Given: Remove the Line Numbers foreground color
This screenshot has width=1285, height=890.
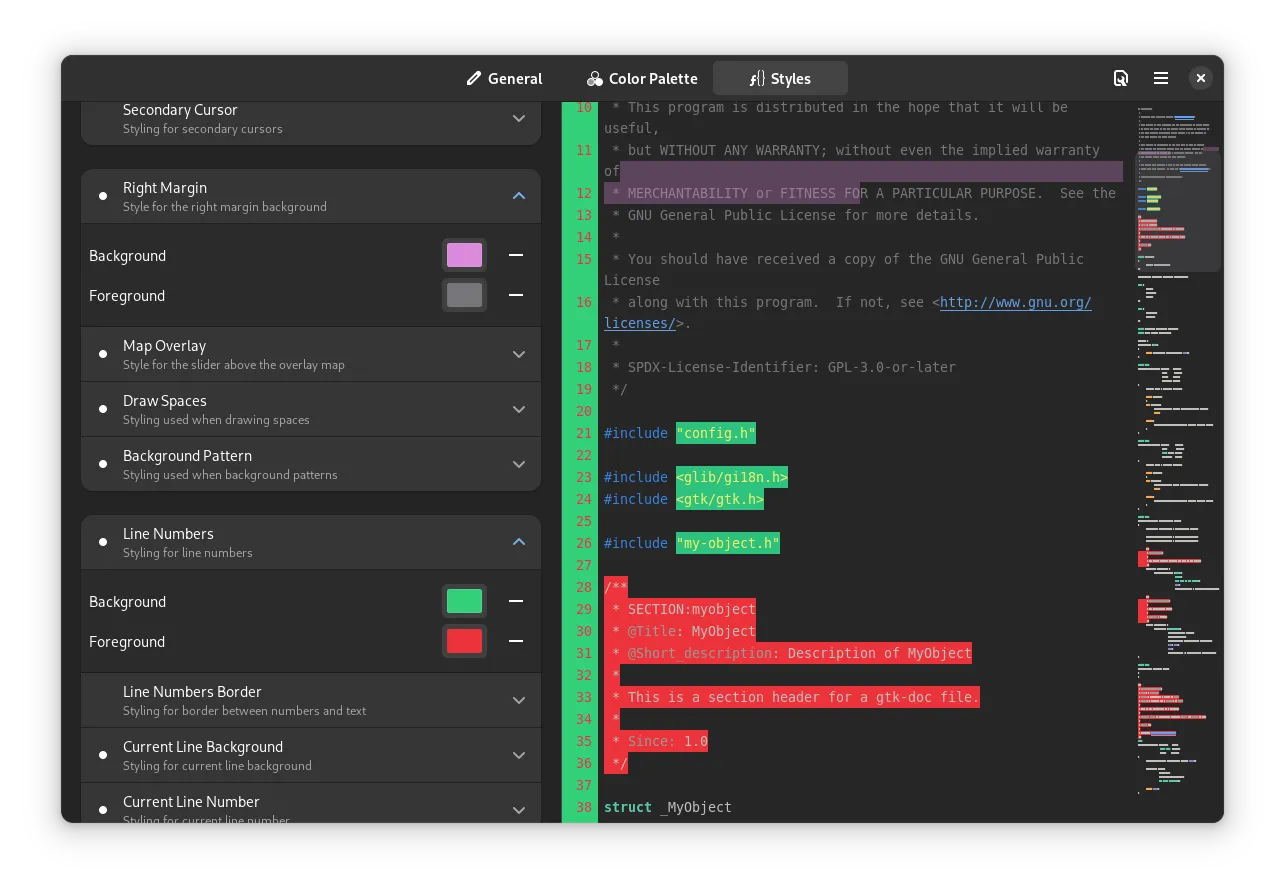Looking at the screenshot, I should coord(516,642).
